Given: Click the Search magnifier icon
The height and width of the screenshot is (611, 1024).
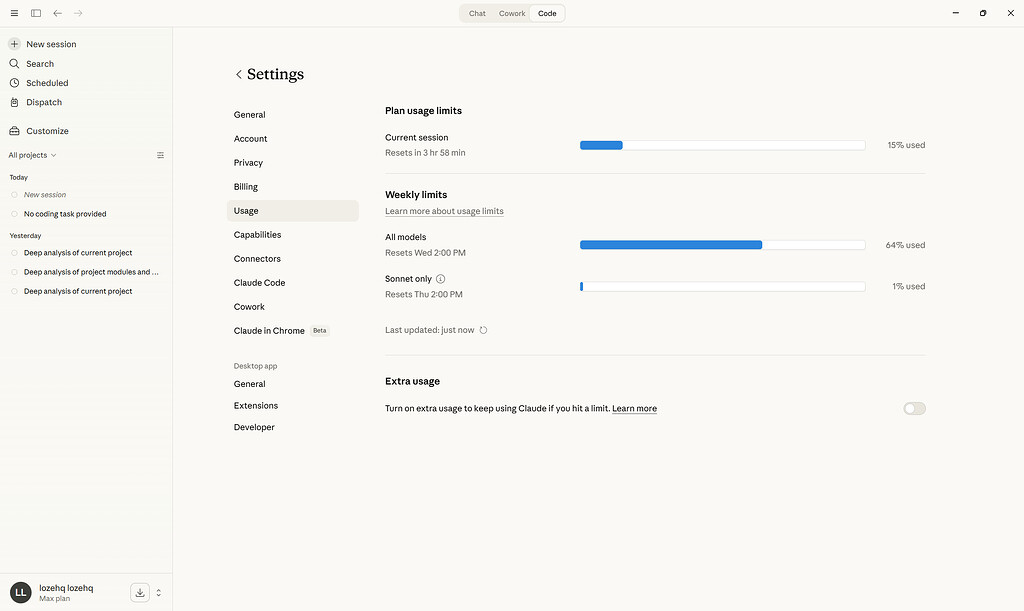Looking at the screenshot, I should click(14, 63).
